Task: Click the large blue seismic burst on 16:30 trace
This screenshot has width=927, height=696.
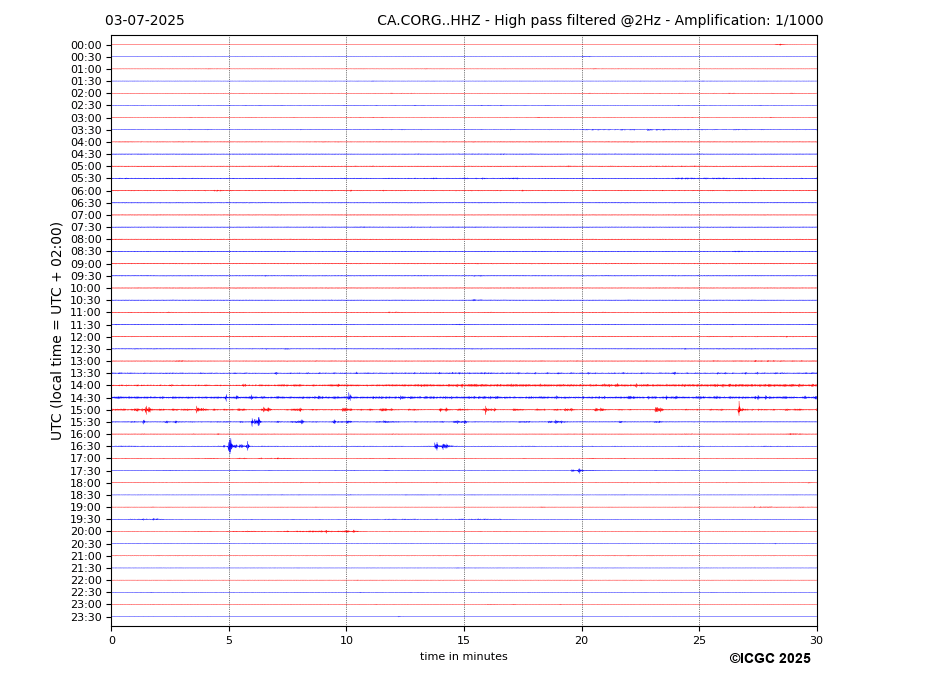Action: 230,446
